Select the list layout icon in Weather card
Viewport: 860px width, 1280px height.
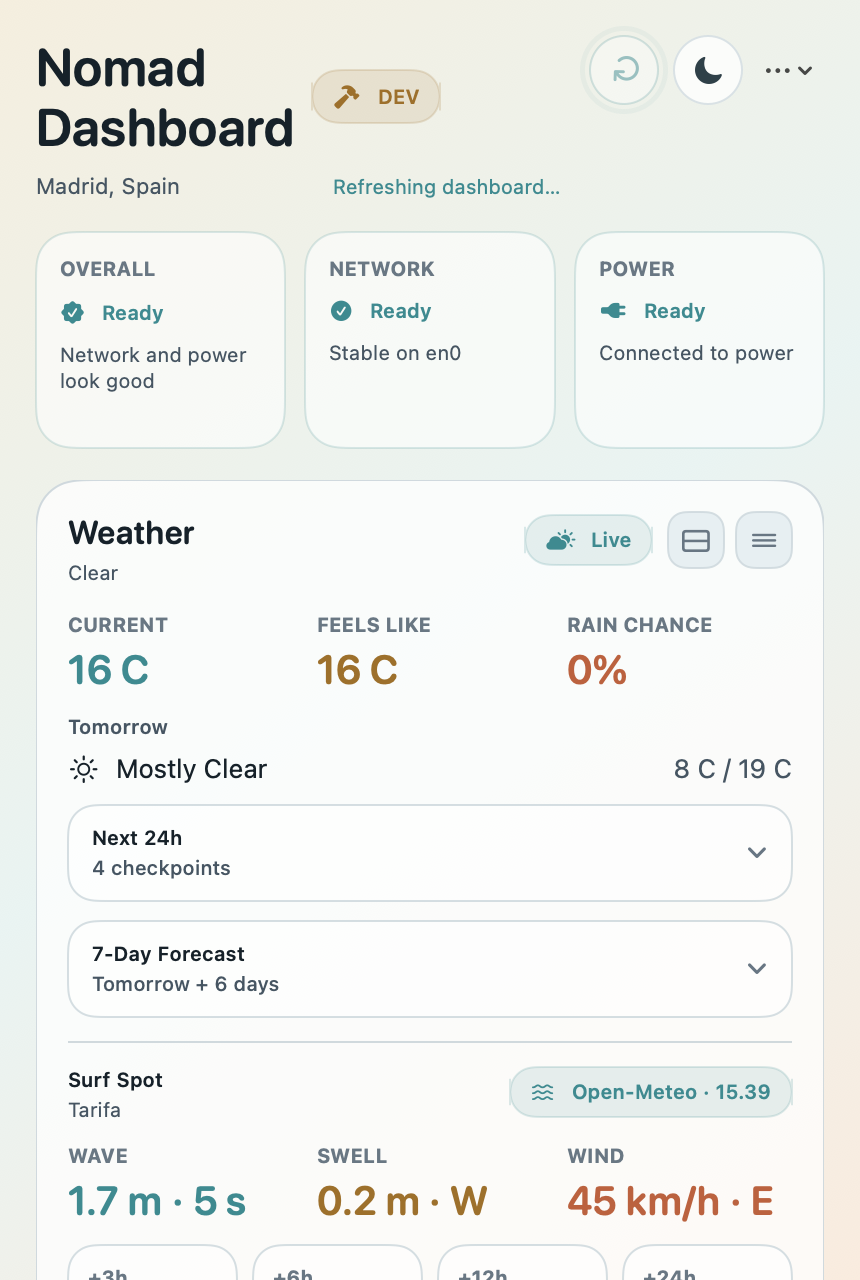tap(763, 540)
